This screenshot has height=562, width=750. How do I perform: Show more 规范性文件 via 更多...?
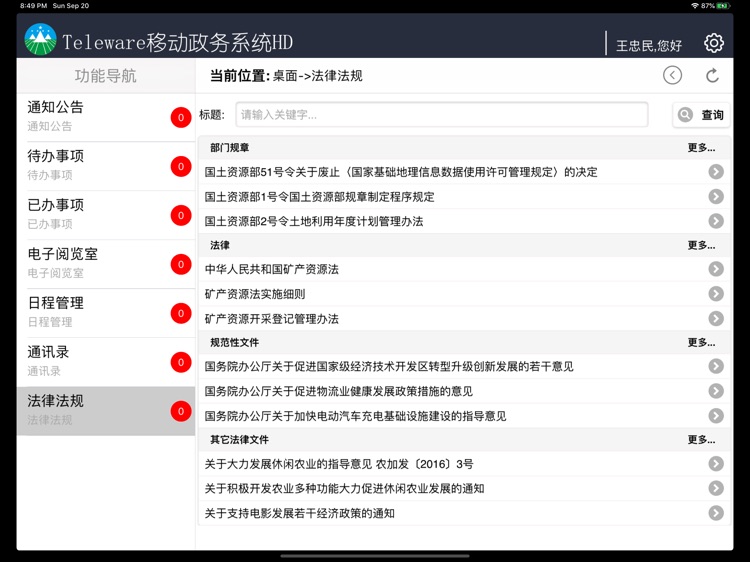coord(701,342)
